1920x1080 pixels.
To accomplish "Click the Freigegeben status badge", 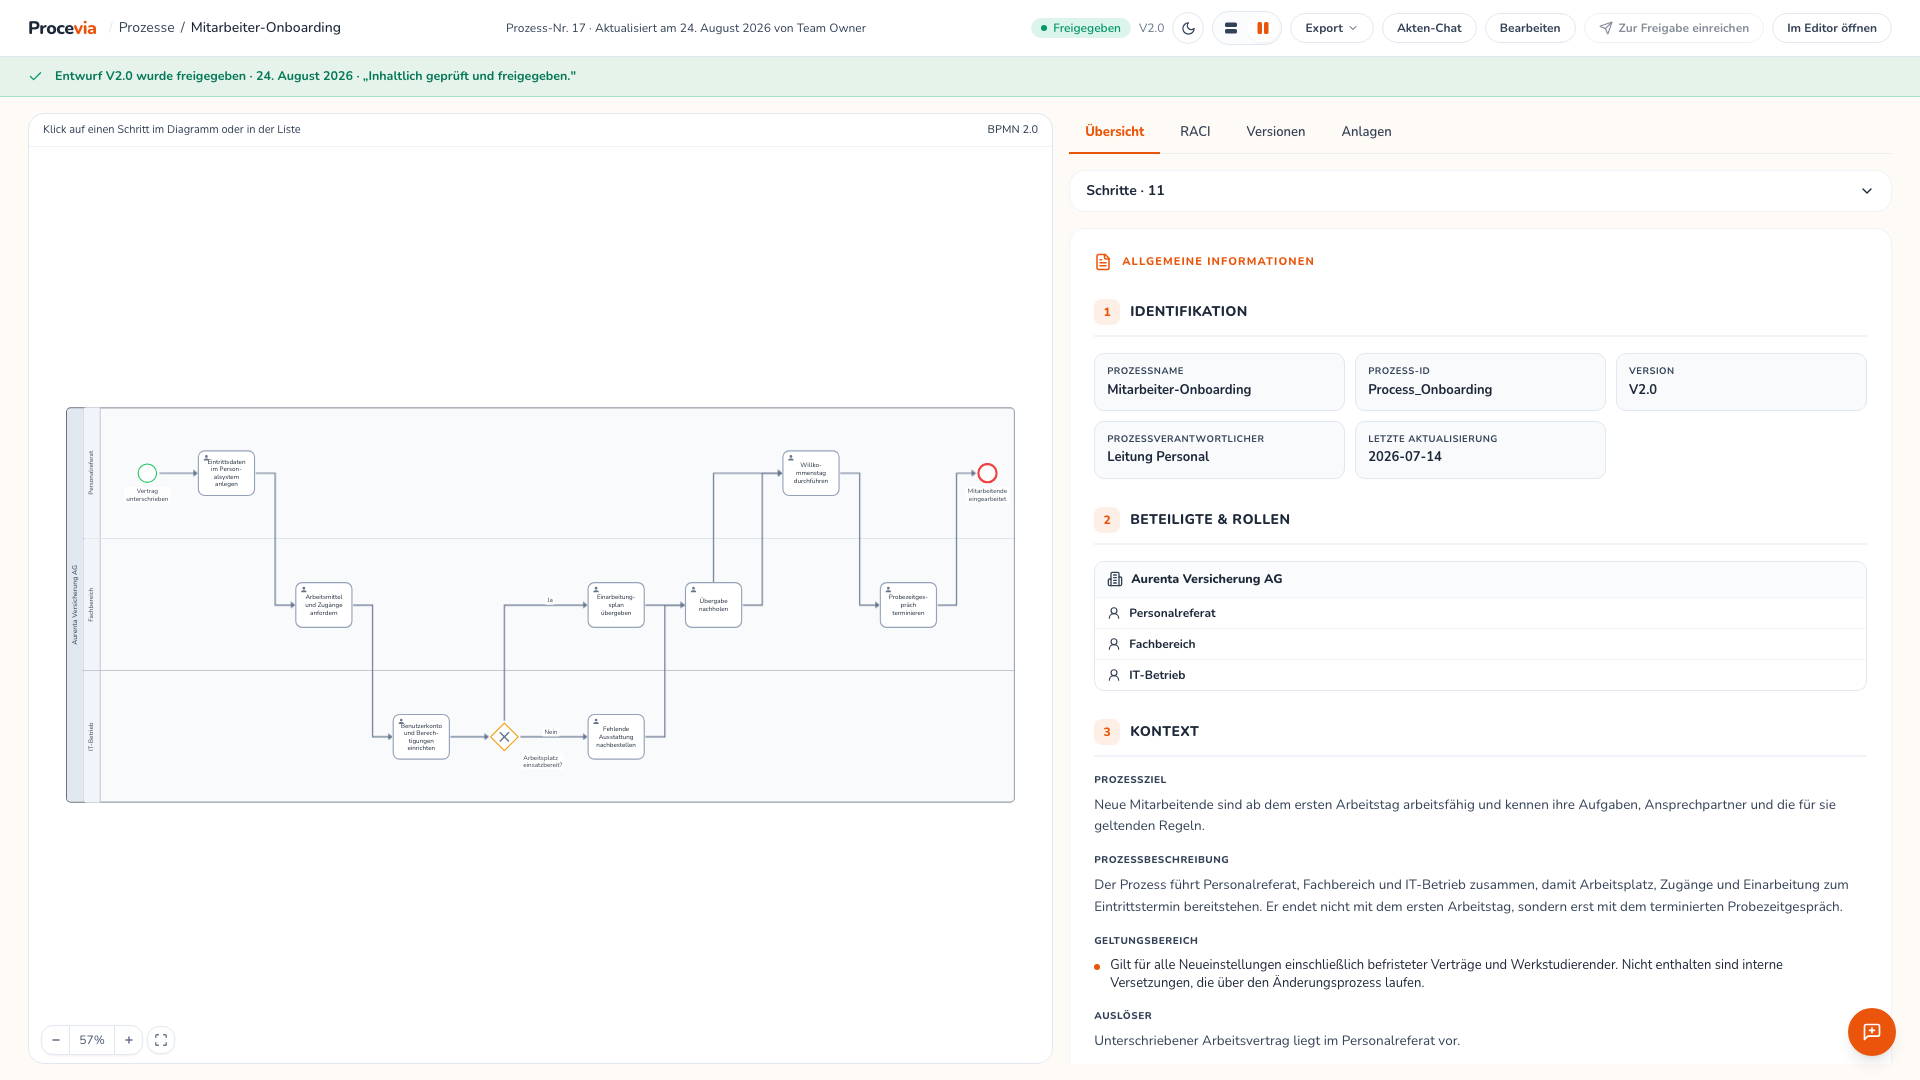I will pyautogui.click(x=1080, y=28).
